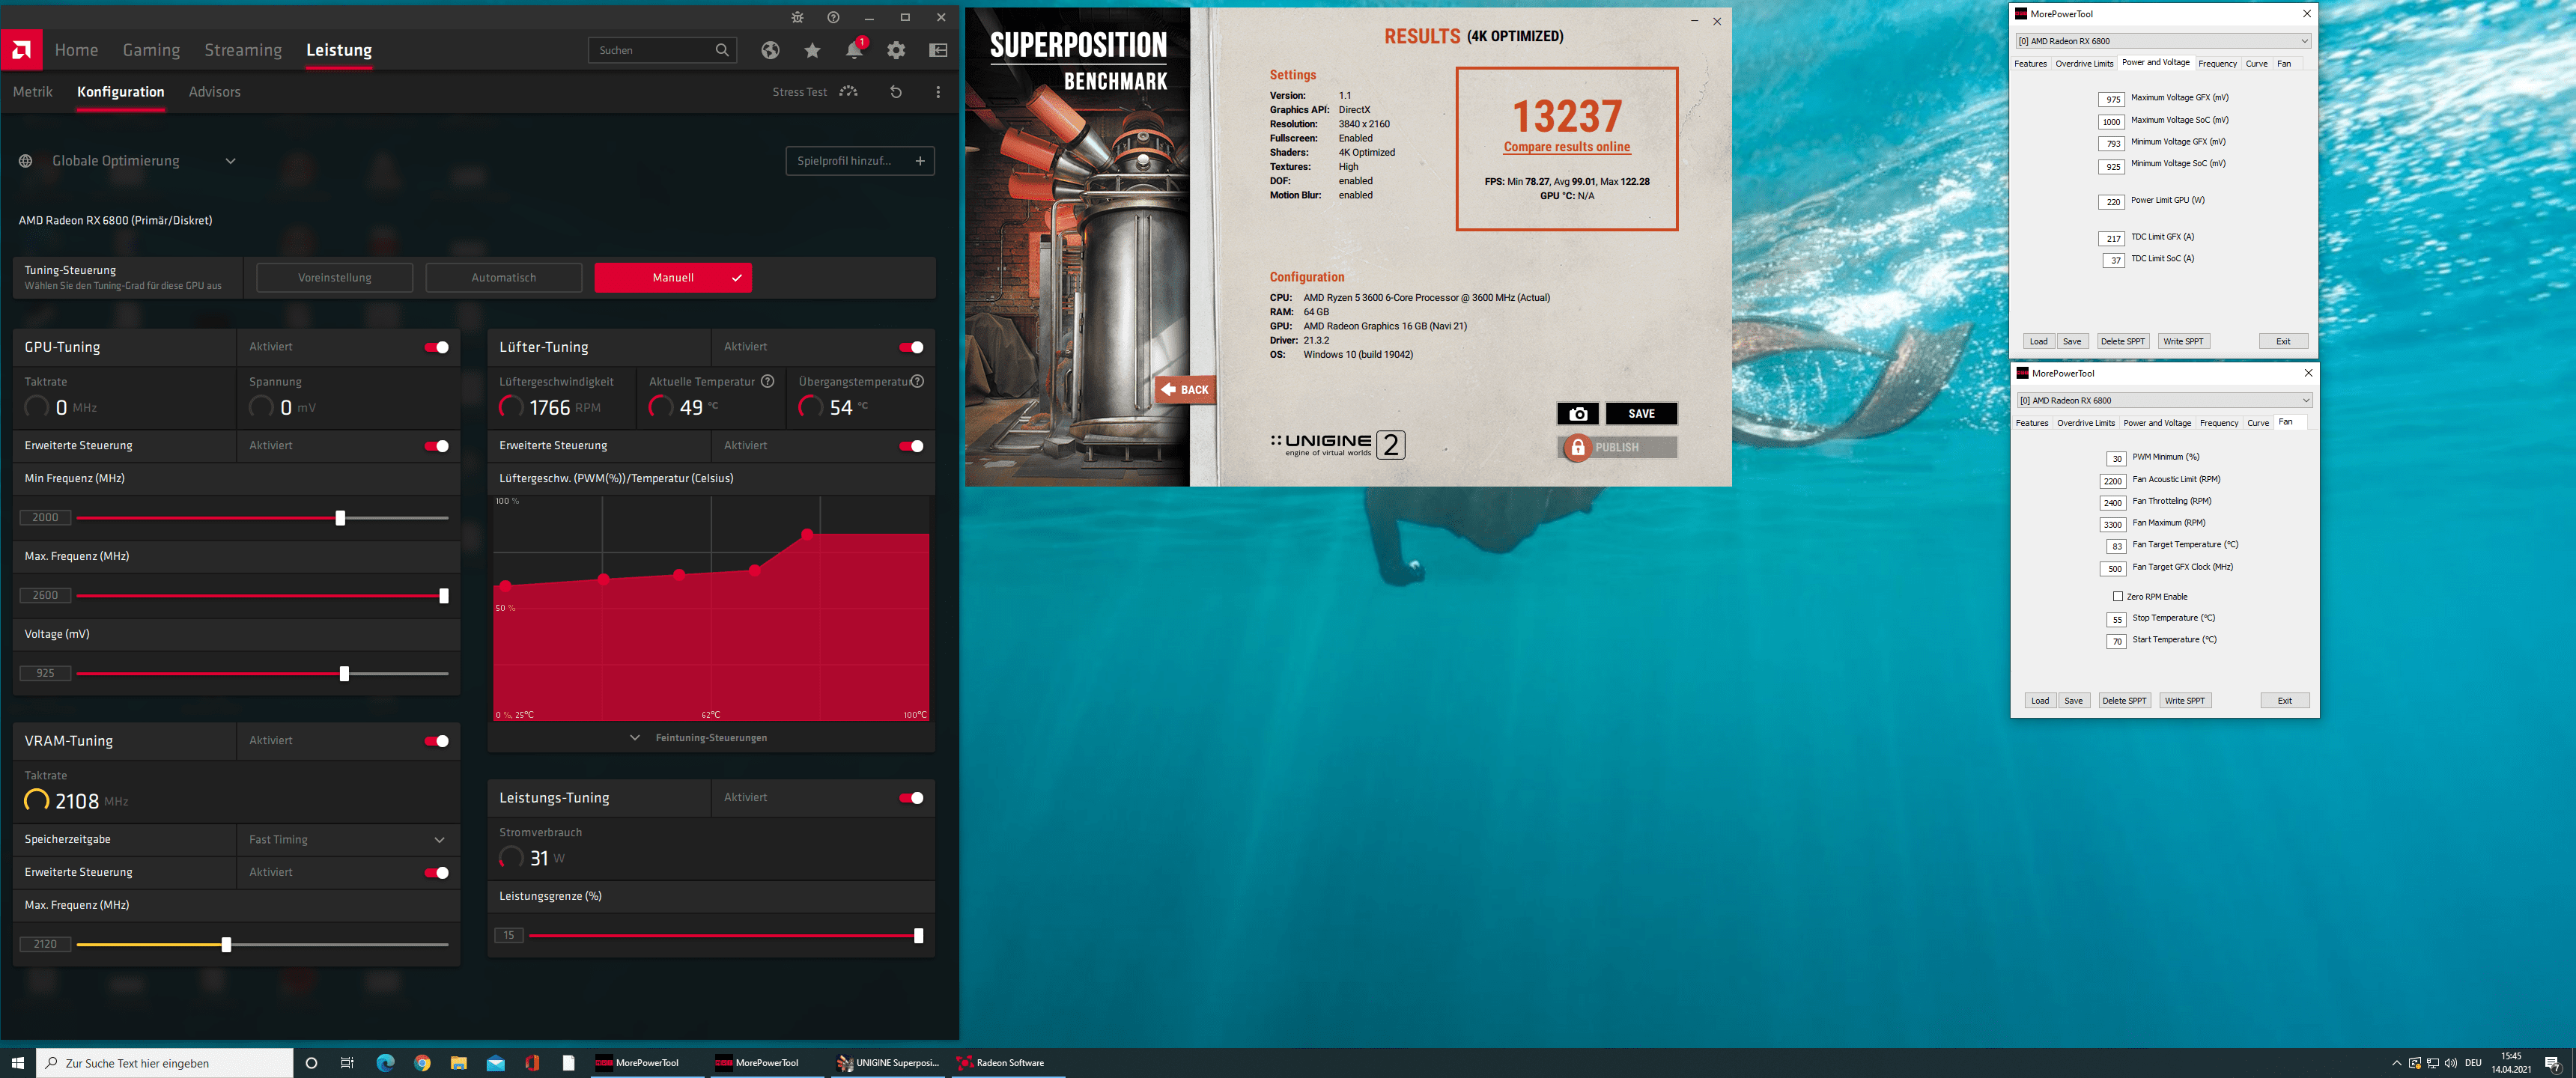Click Leistungsgrenze (%) slider handle
Image resolution: width=2576 pixels, height=1078 pixels.
(x=918, y=936)
